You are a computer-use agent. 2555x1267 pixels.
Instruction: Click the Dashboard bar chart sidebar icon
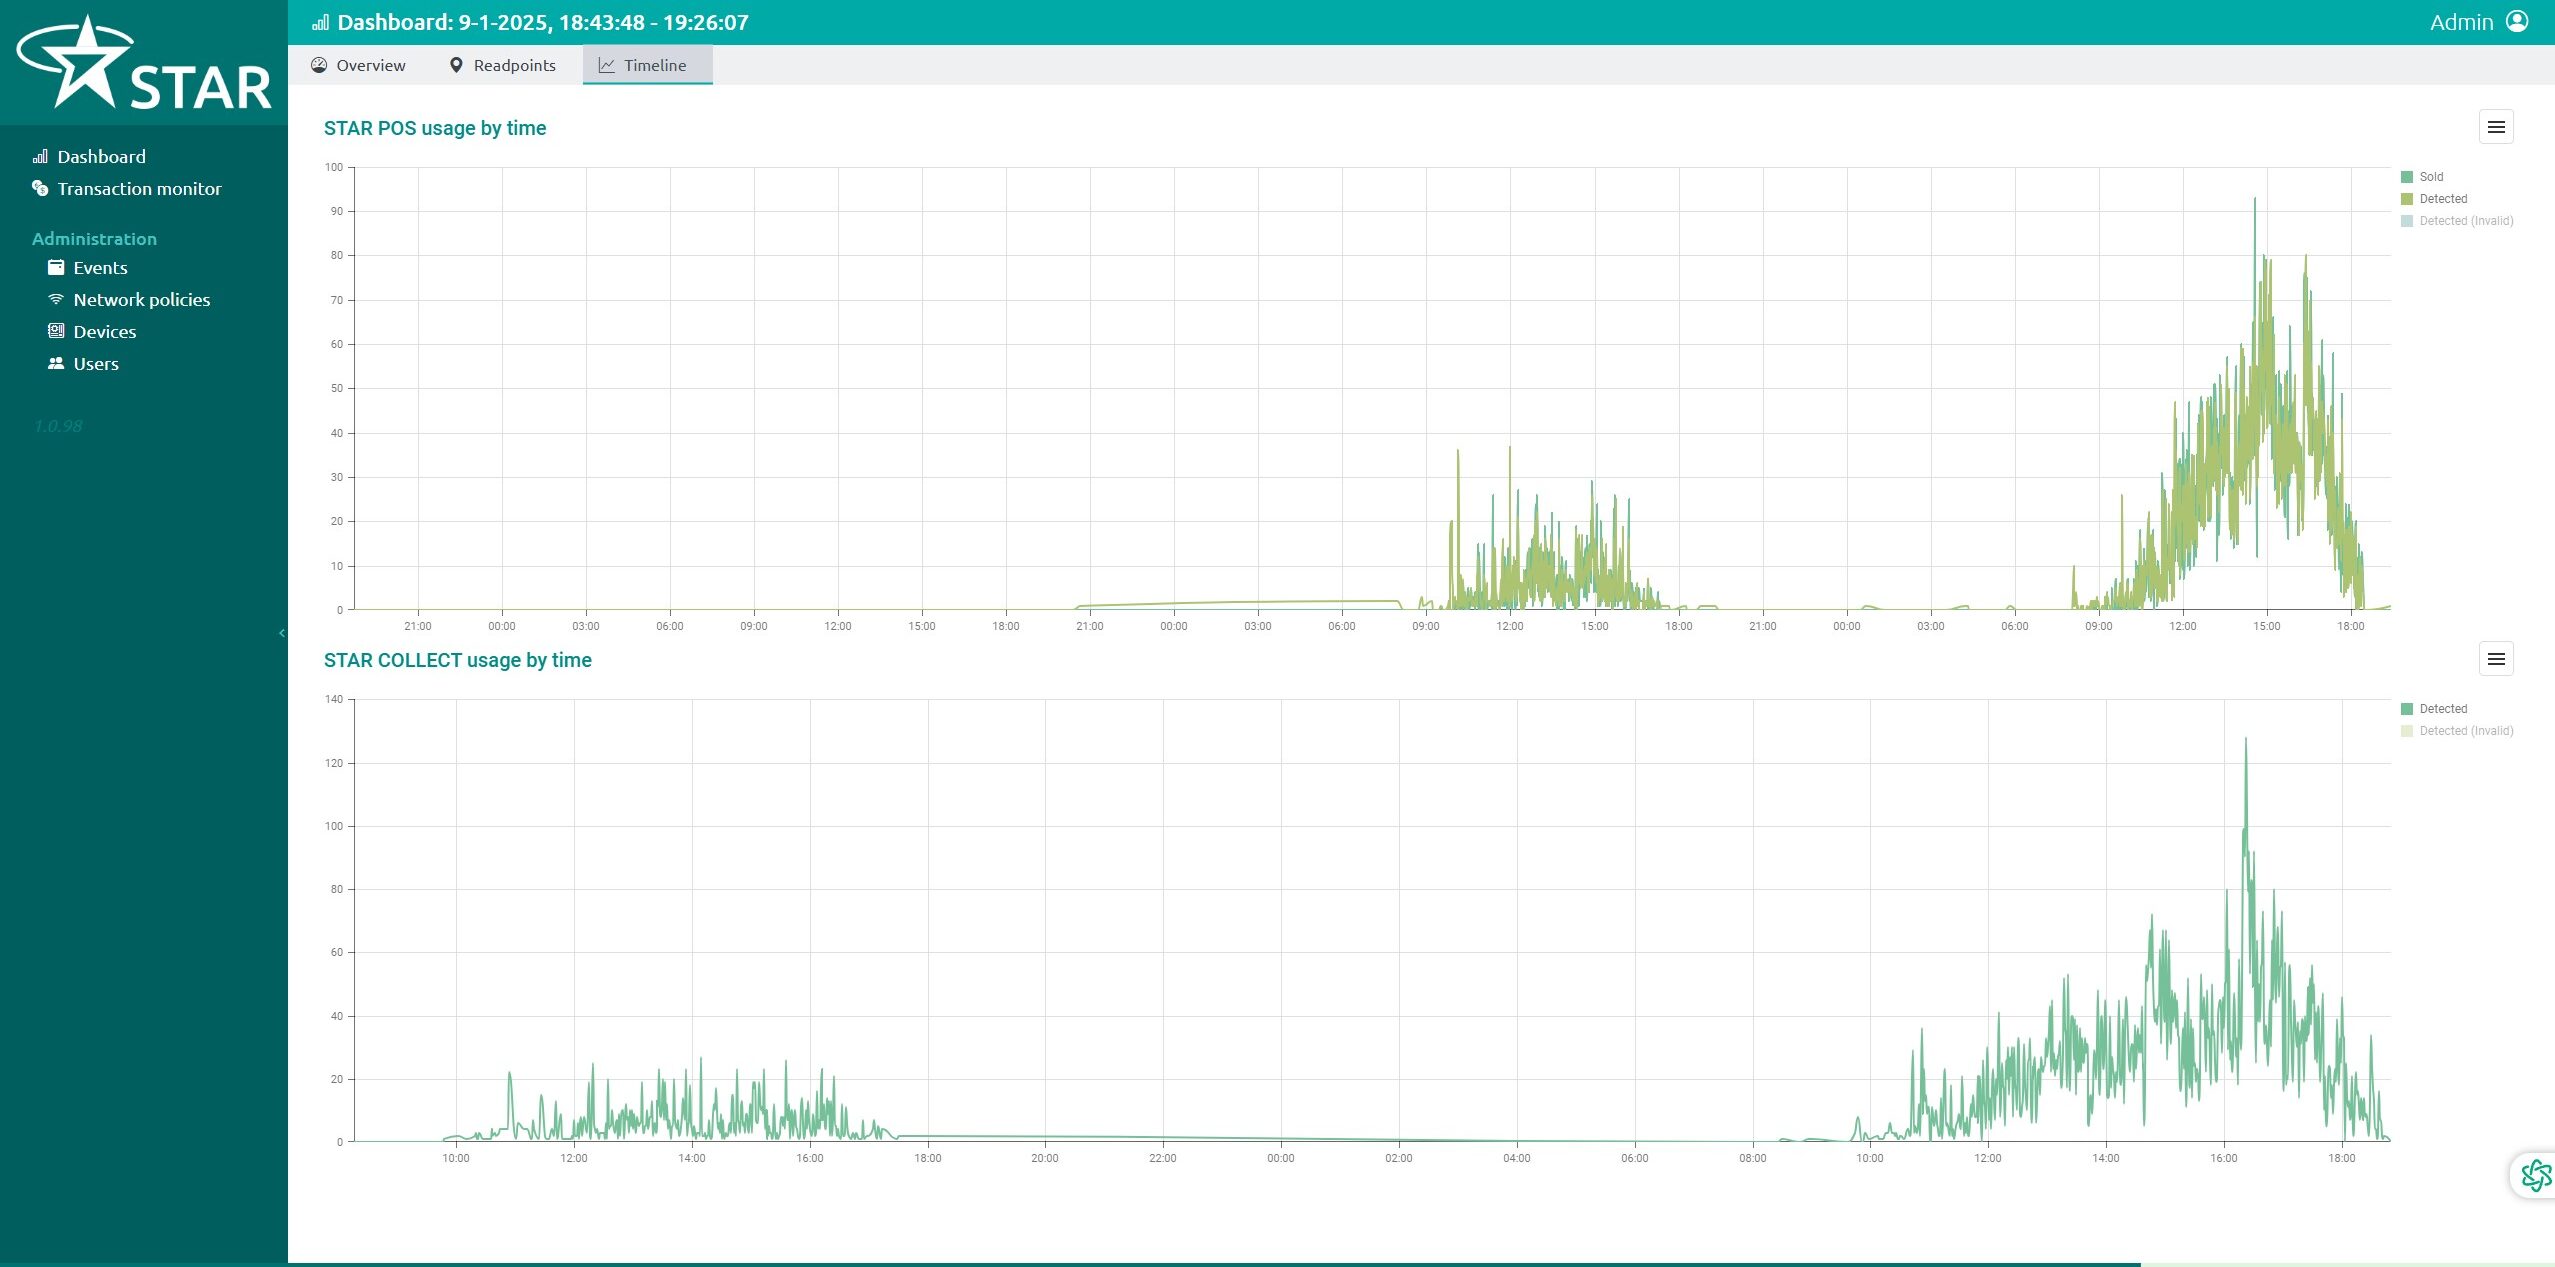(40, 156)
